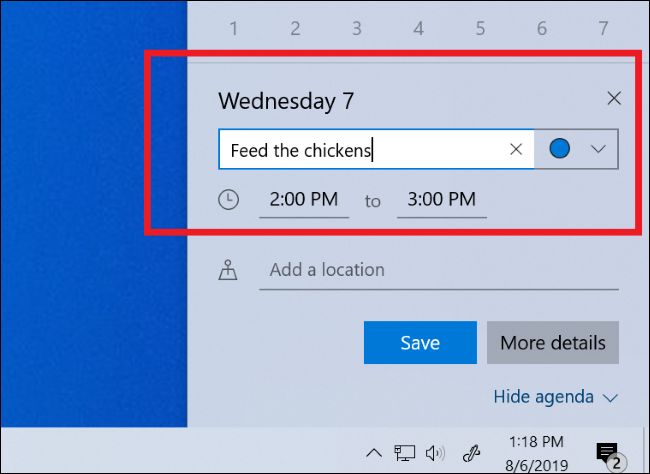Collapse the agenda with Hide agenda
Screen dimensions: 650x474
555,397
